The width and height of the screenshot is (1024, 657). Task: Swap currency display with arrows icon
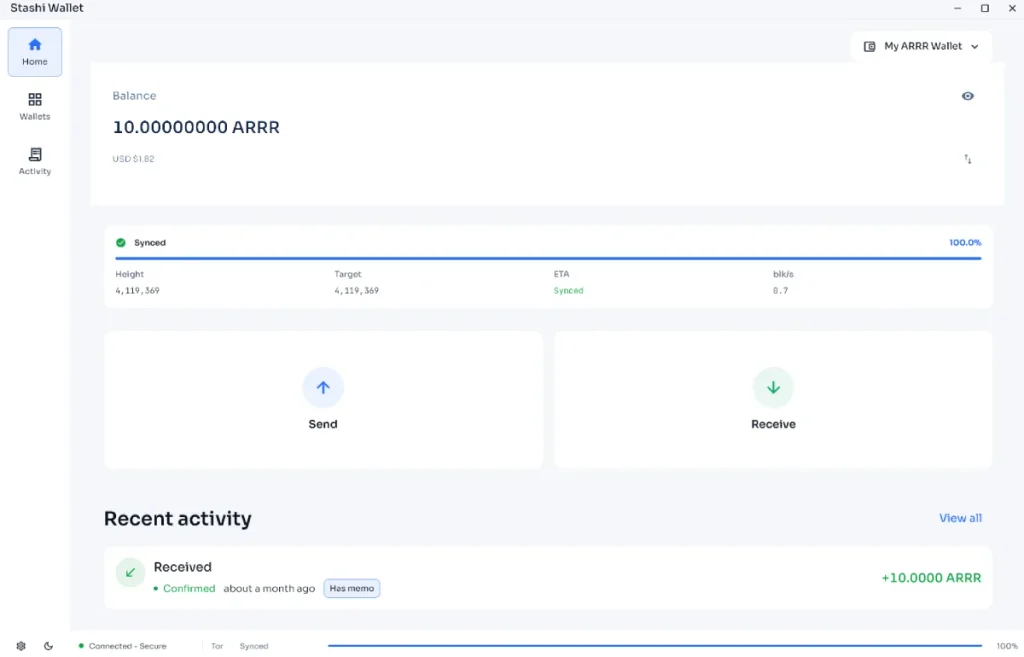pyautogui.click(x=967, y=159)
